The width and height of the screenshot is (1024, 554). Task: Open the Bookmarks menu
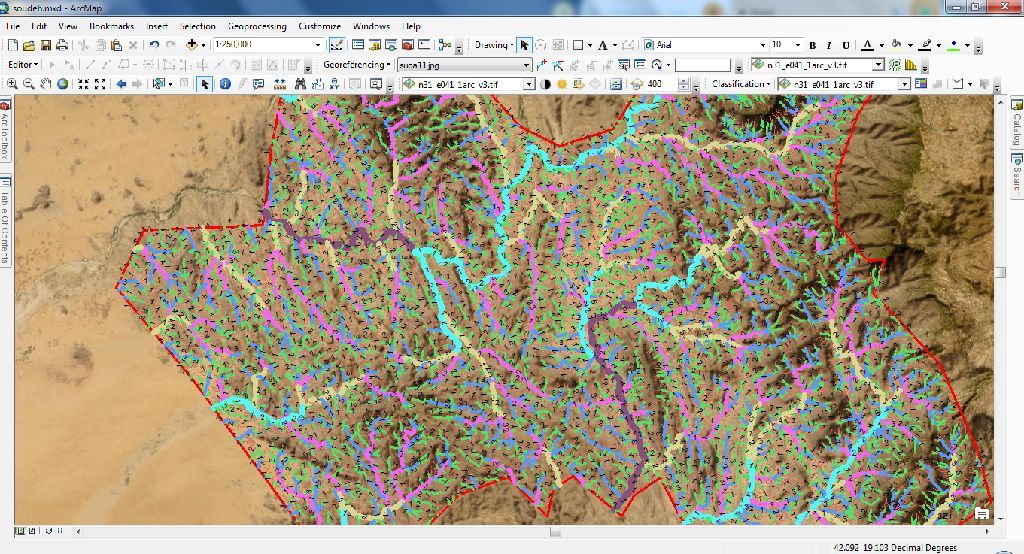(111, 26)
